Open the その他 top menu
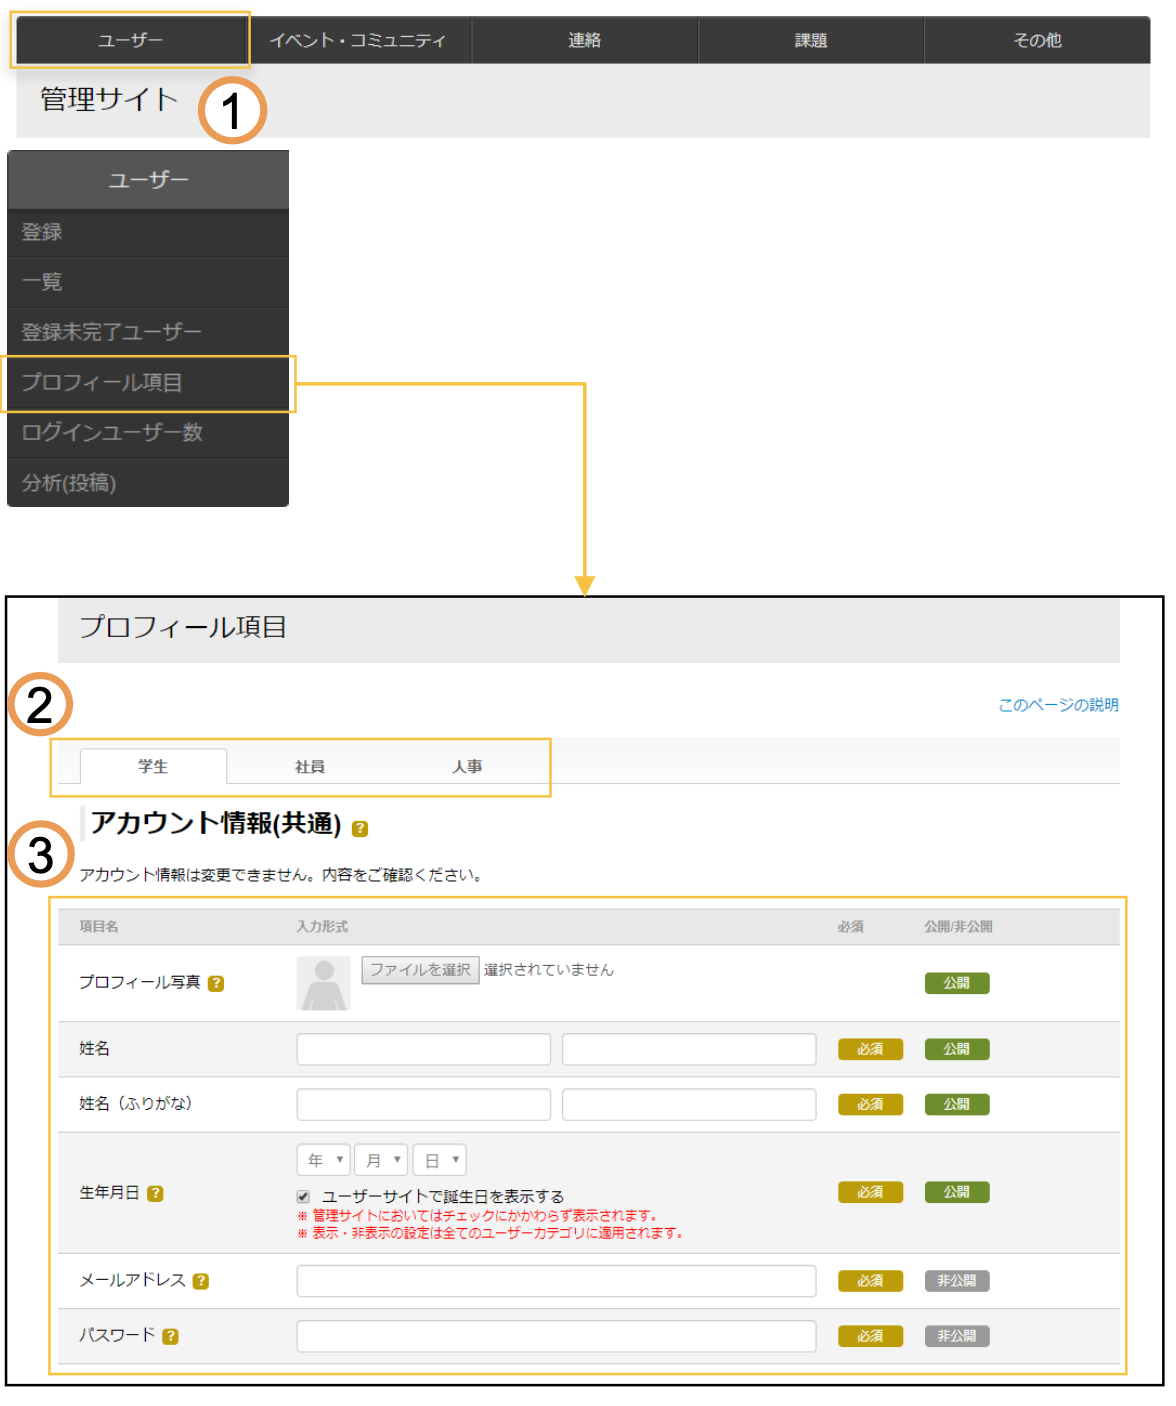This screenshot has width=1176, height=1406. click(1037, 40)
